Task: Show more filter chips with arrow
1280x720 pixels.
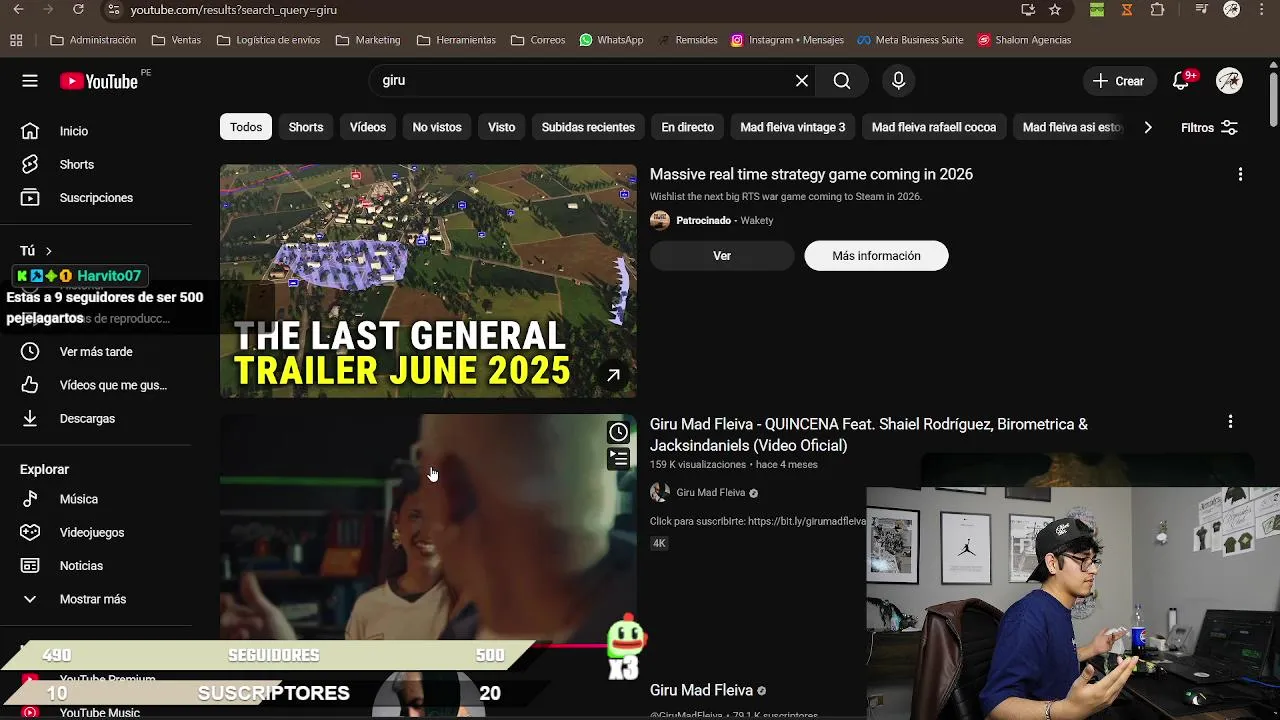Action: click(x=1148, y=127)
